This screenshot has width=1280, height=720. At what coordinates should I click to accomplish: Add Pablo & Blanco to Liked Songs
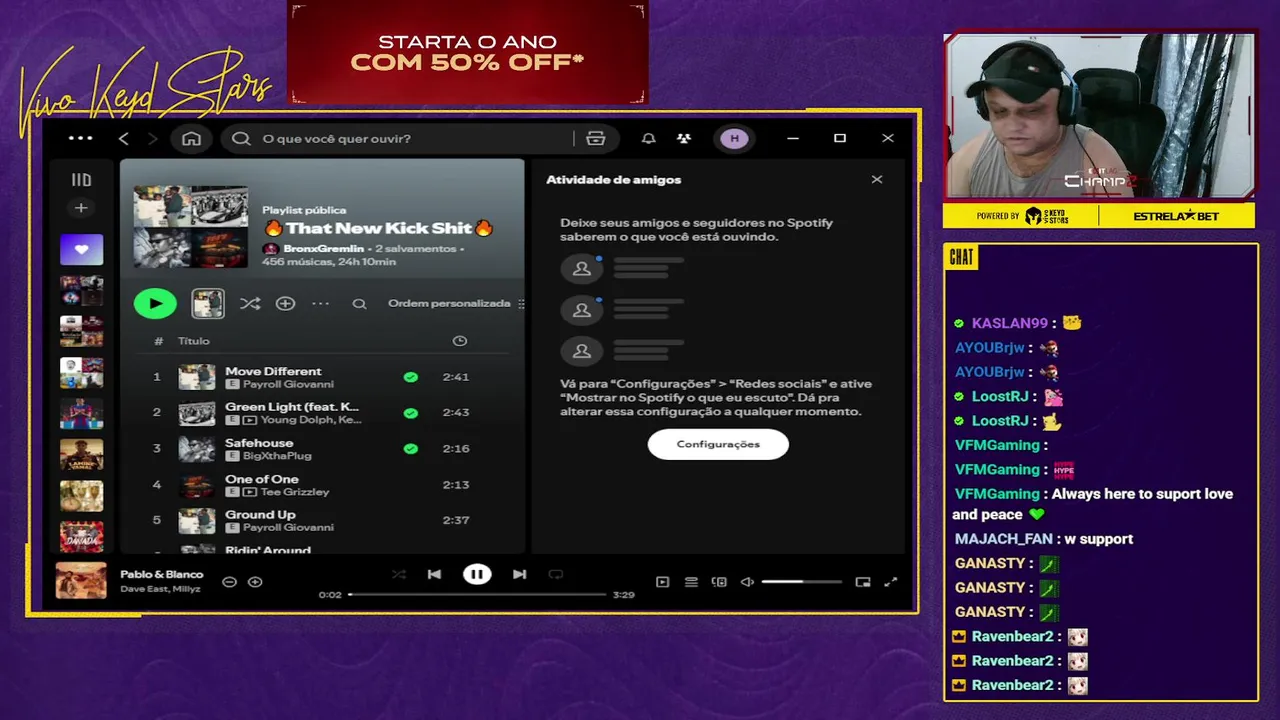pyautogui.click(x=255, y=581)
